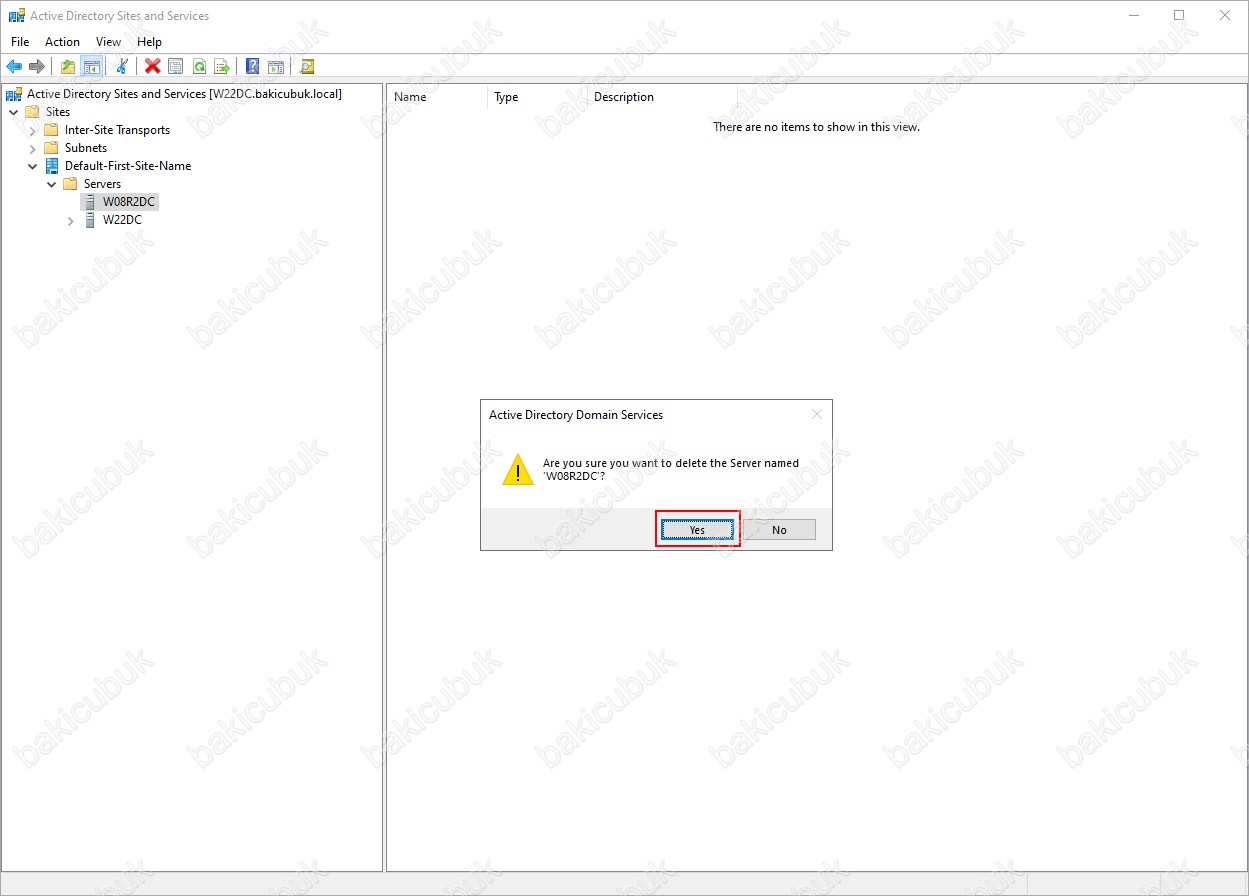Click the magnifier Find icon in toolbar
The width and height of the screenshot is (1249, 896).
point(307,67)
